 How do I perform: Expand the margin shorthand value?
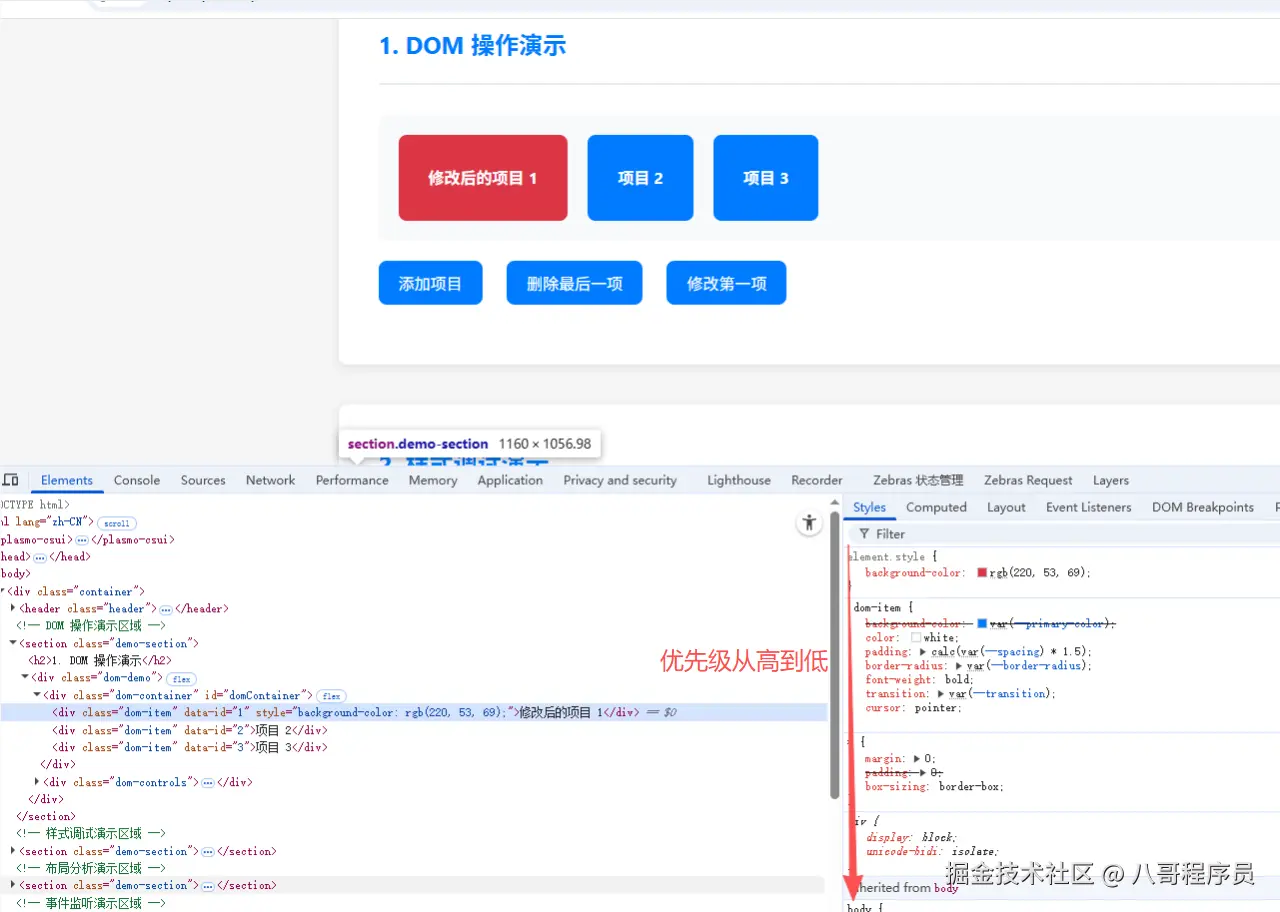pyautogui.click(x=918, y=759)
